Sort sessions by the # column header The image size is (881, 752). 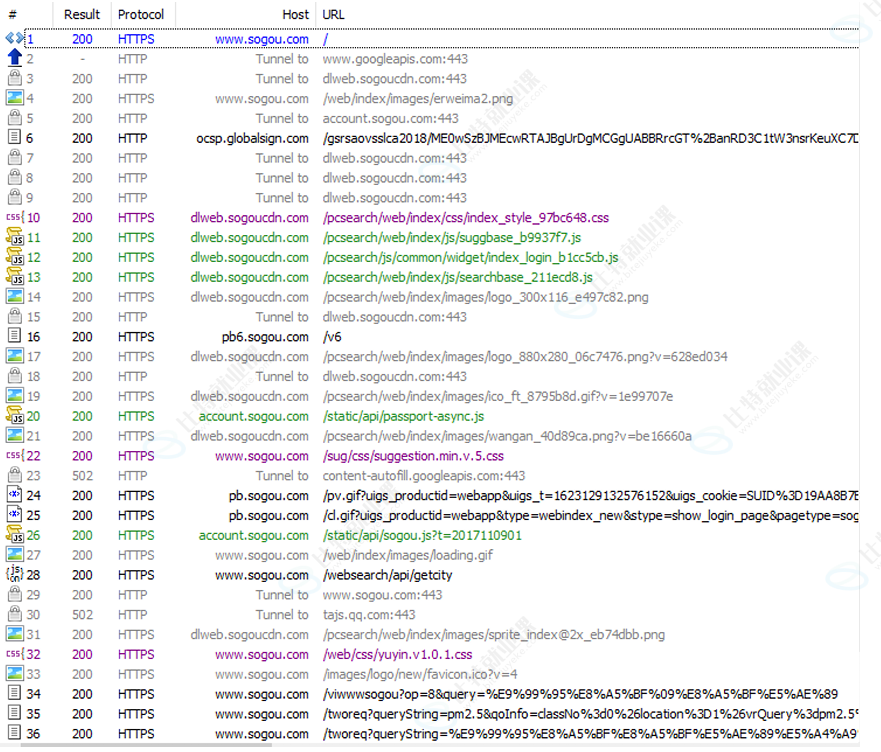tap(12, 15)
